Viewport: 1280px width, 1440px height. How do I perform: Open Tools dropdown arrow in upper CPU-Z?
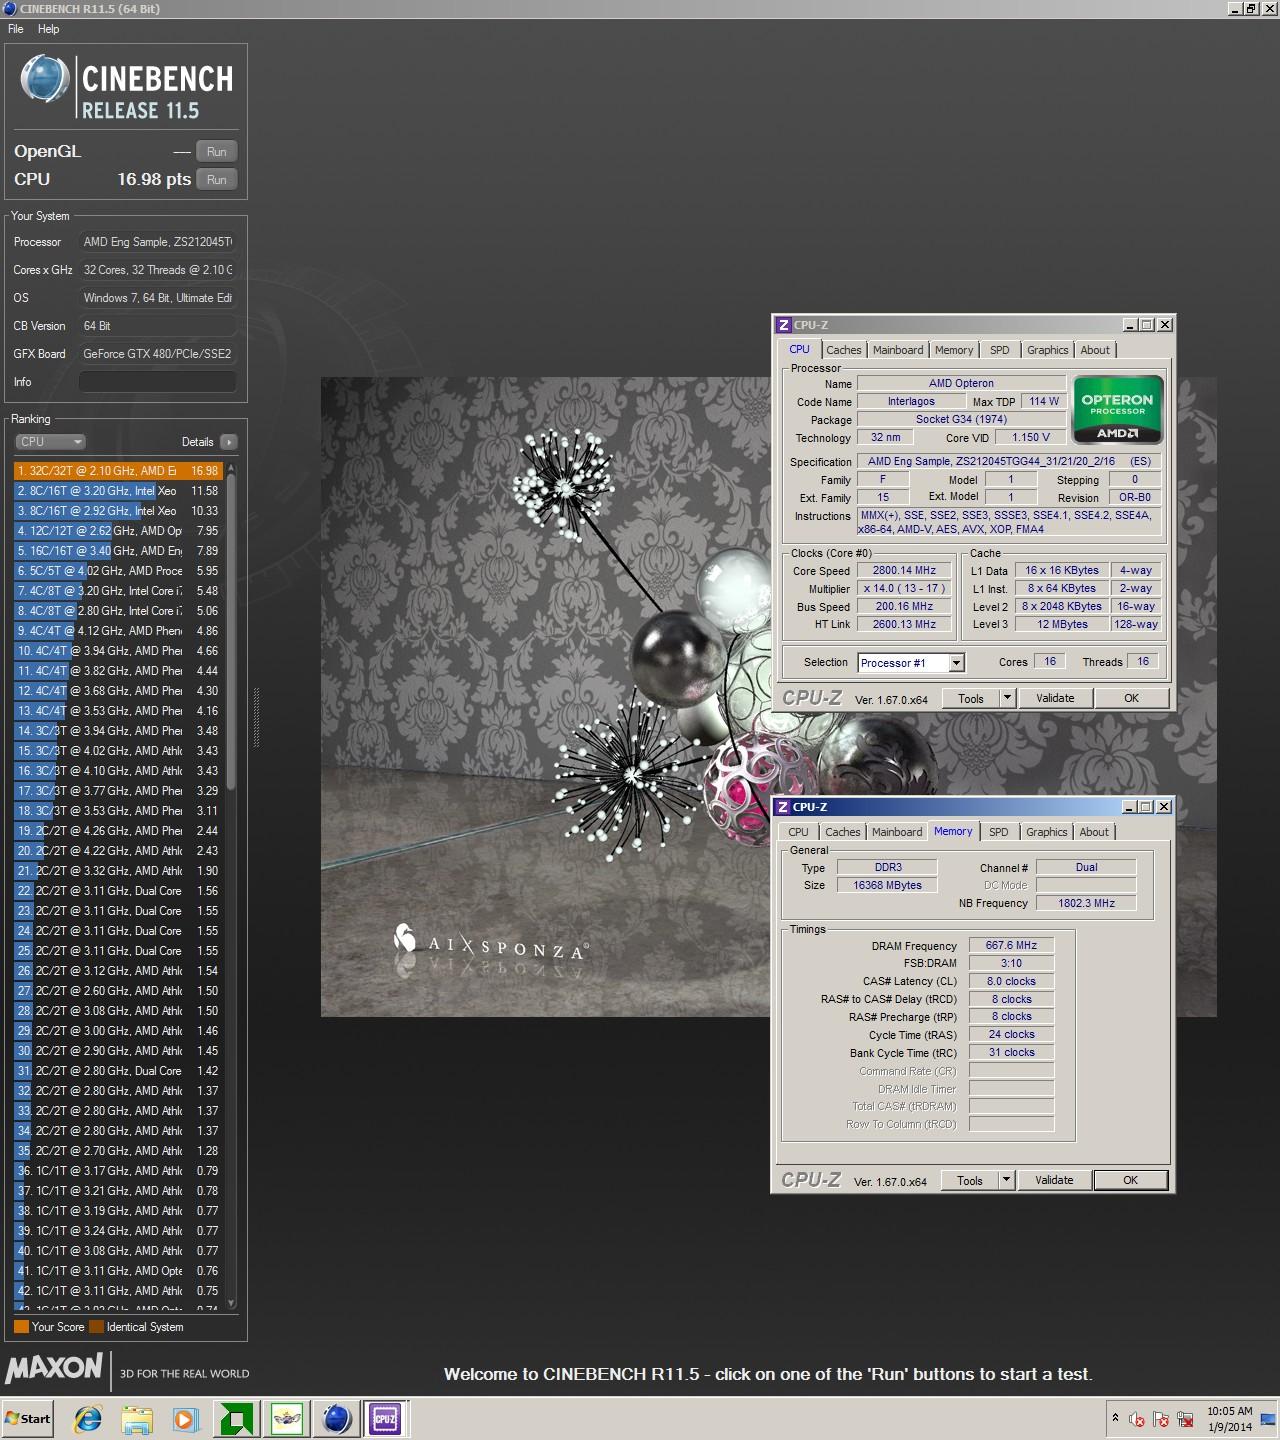coord(1007,698)
